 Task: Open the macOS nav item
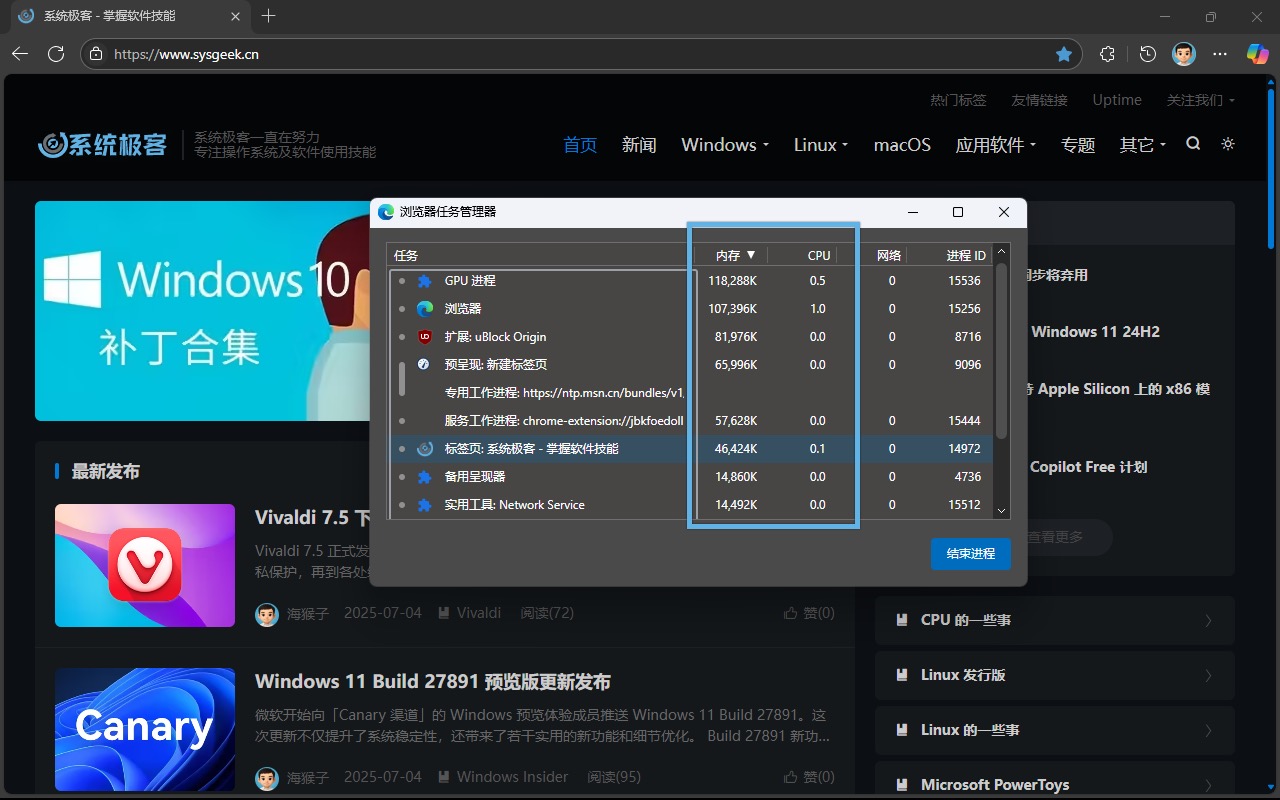pos(902,145)
